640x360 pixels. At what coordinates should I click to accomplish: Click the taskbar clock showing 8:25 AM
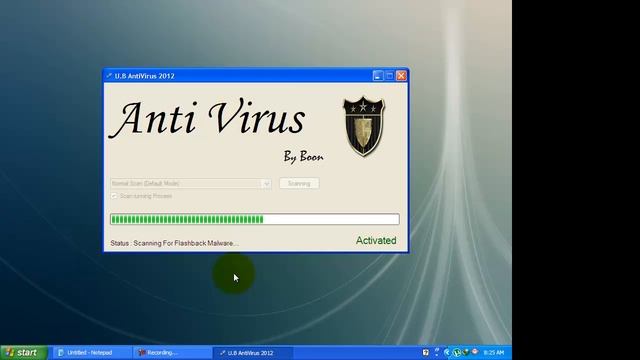(x=493, y=352)
